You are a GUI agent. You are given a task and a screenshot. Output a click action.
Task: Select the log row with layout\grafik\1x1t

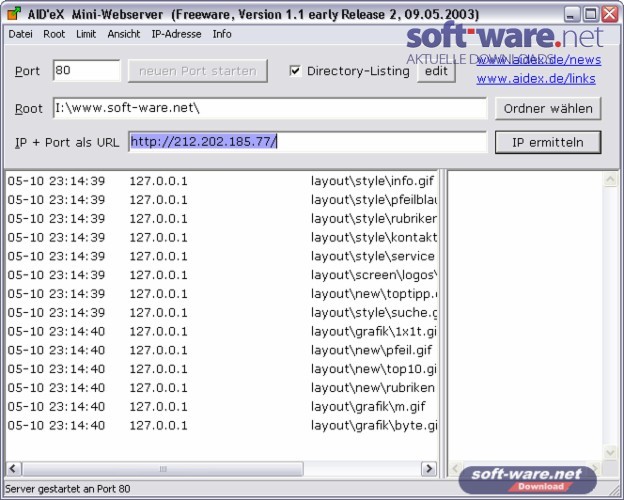pyautogui.click(x=222, y=331)
